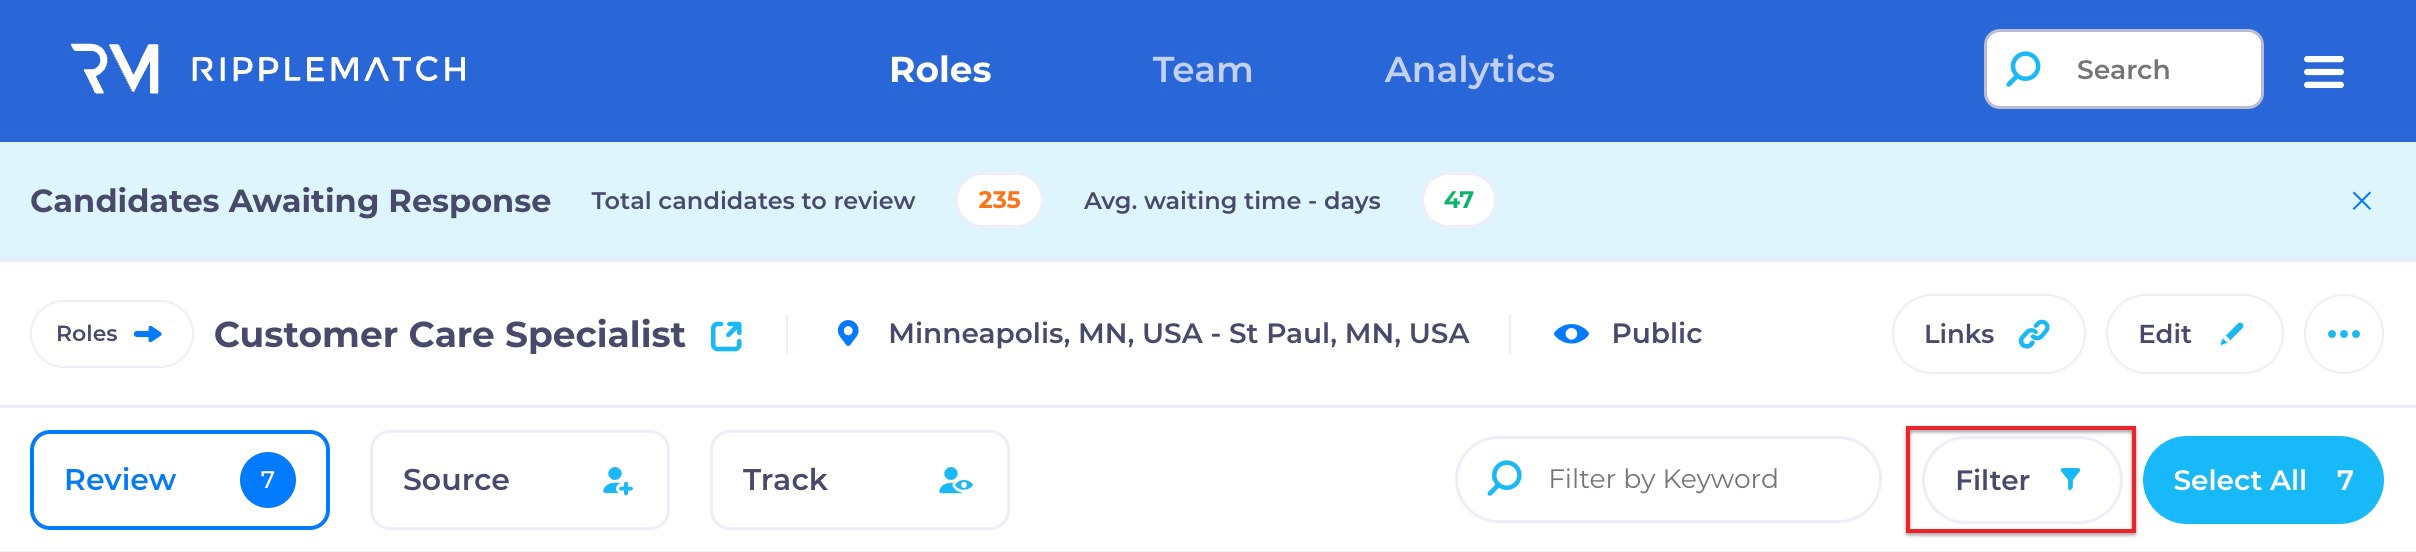Viewport: 2416px width, 552px height.
Task: Open the Team navigation tab
Action: tap(1202, 70)
